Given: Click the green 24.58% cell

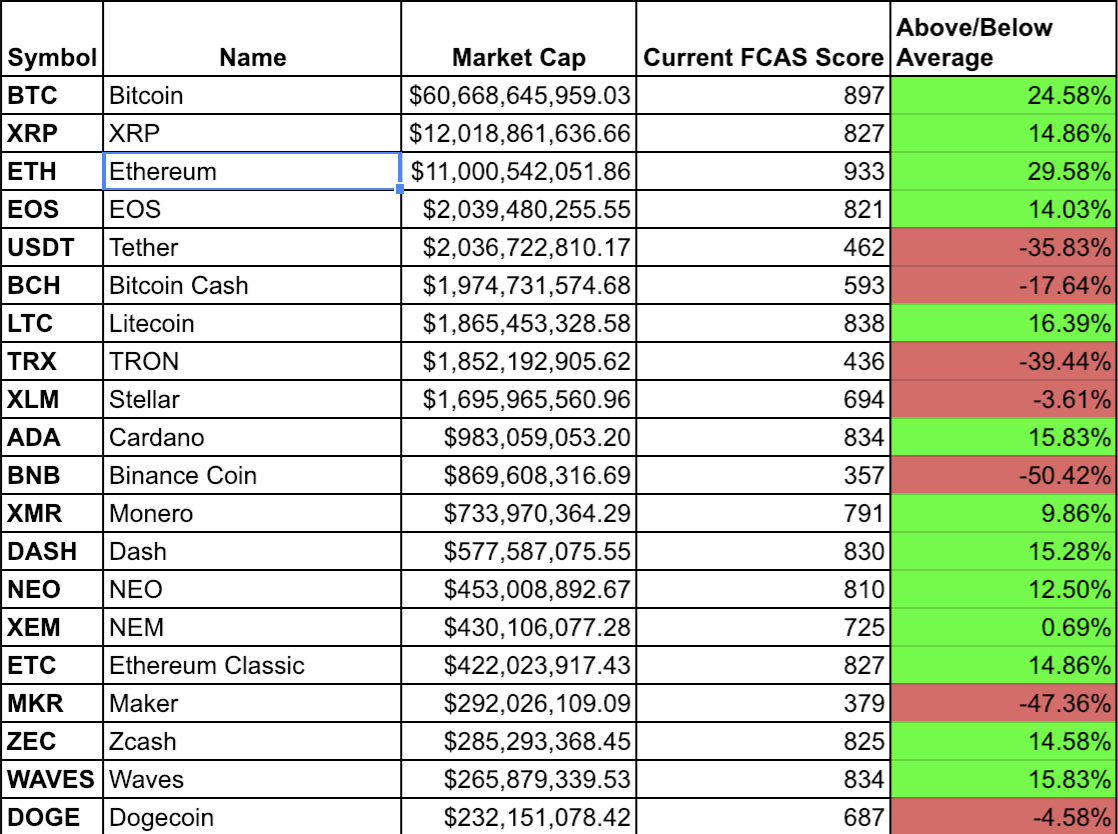Looking at the screenshot, I should [x=1004, y=96].
